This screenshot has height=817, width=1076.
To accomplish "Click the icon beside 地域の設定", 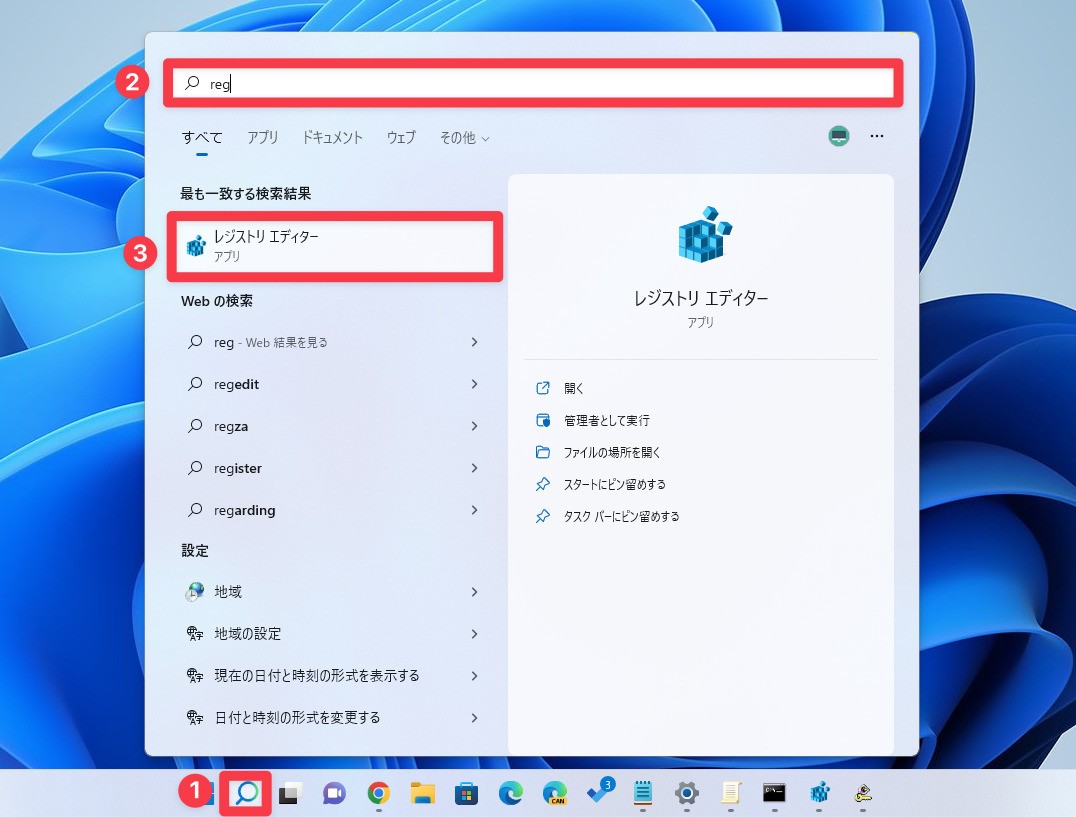I will (x=195, y=633).
